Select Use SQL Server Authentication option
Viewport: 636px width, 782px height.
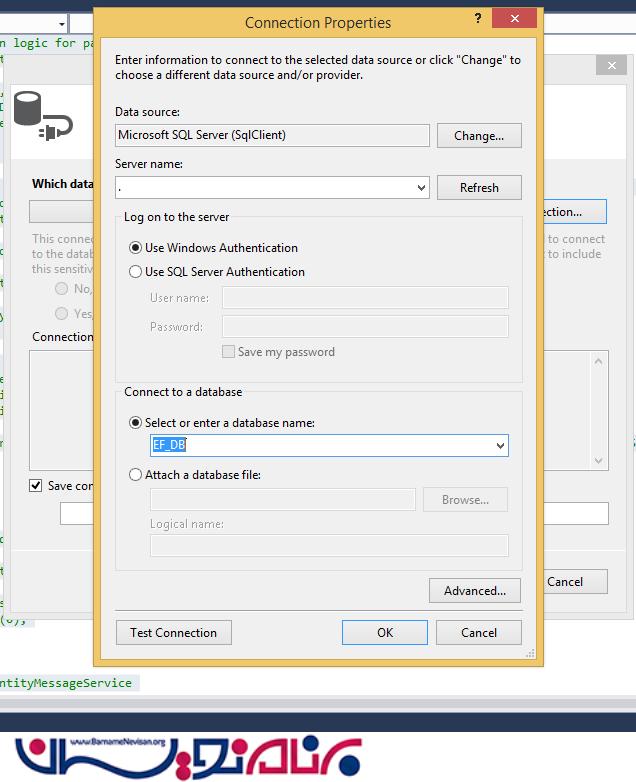click(136, 272)
